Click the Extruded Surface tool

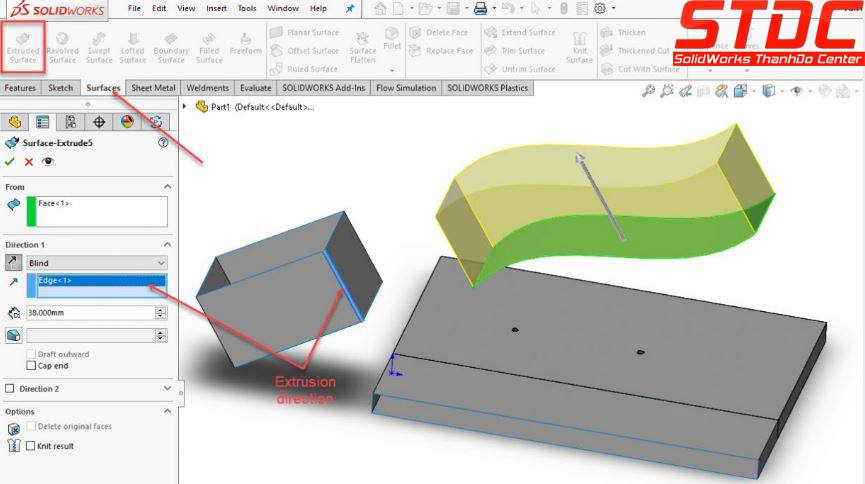point(23,47)
